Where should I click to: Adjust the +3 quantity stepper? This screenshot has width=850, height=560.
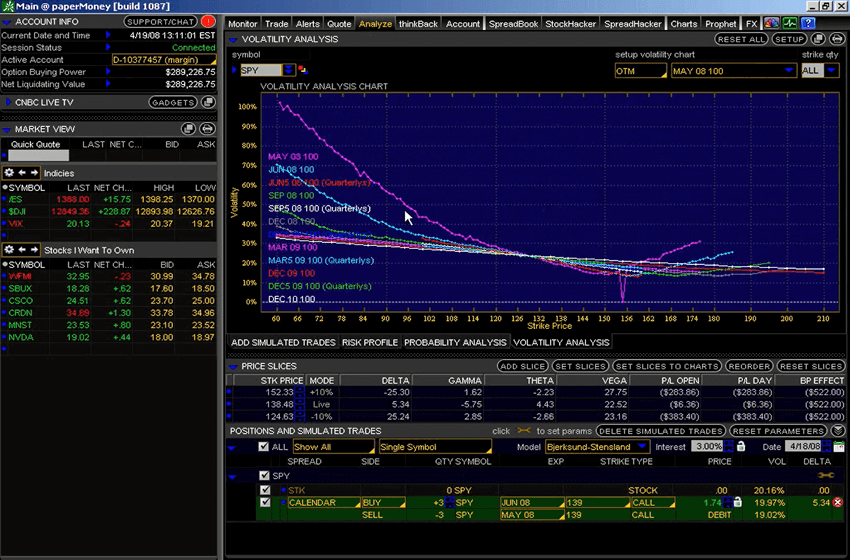tap(449, 503)
